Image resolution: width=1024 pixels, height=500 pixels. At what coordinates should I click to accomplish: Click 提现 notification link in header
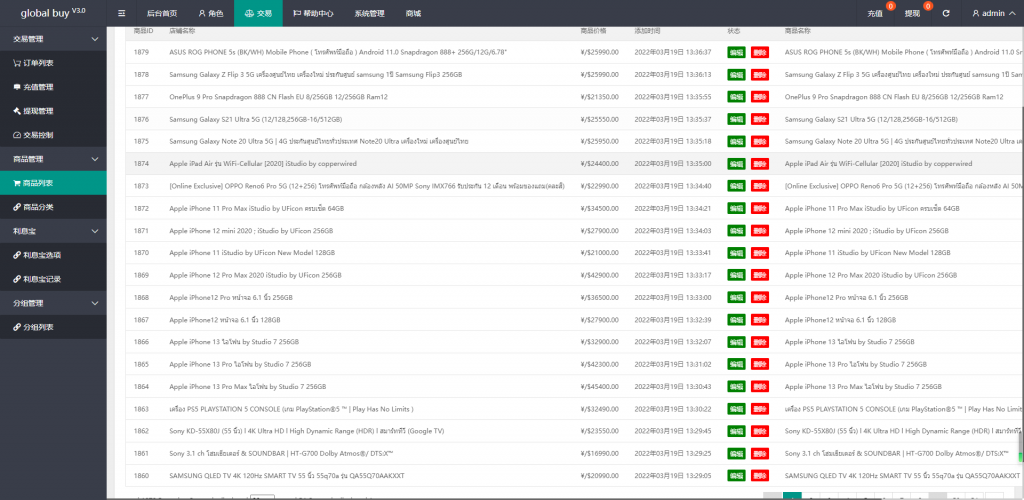click(912, 13)
